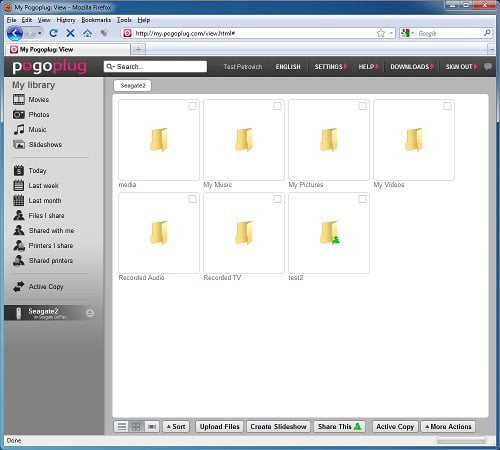
Task: Open the Settings dropdown in header
Action: tap(331, 67)
